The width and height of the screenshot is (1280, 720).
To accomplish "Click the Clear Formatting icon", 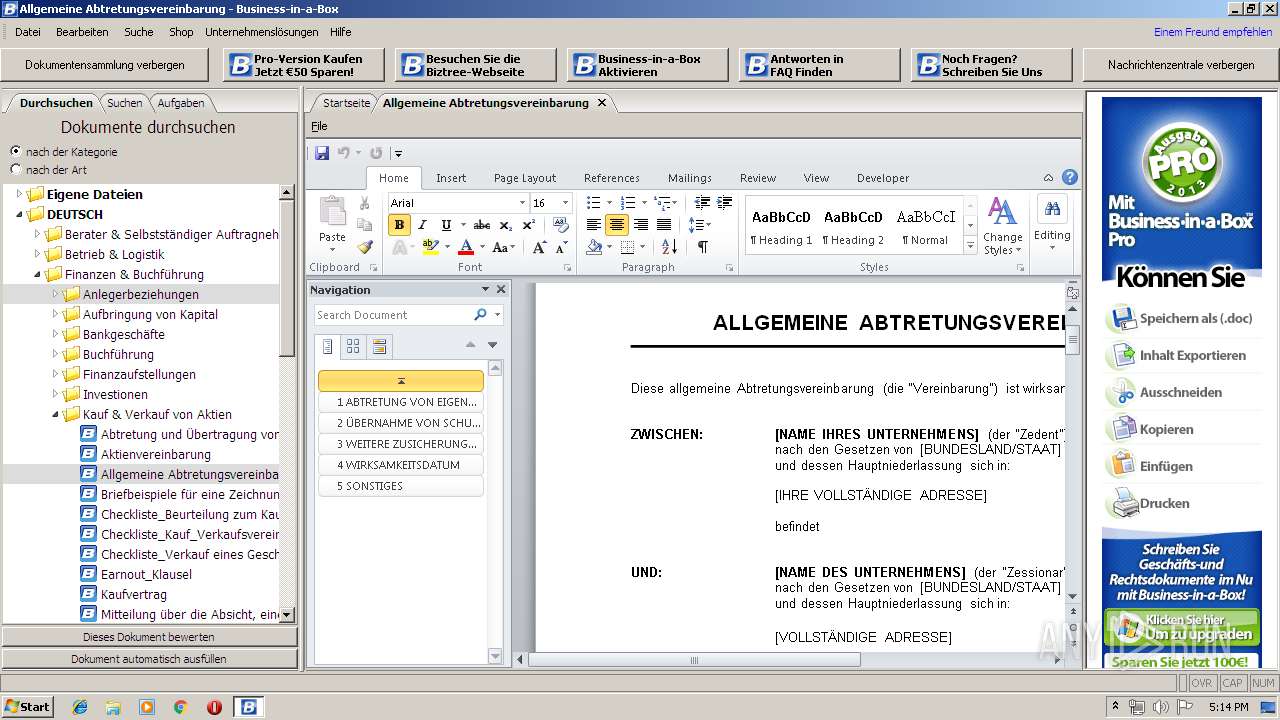I will pyautogui.click(x=563, y=225).
